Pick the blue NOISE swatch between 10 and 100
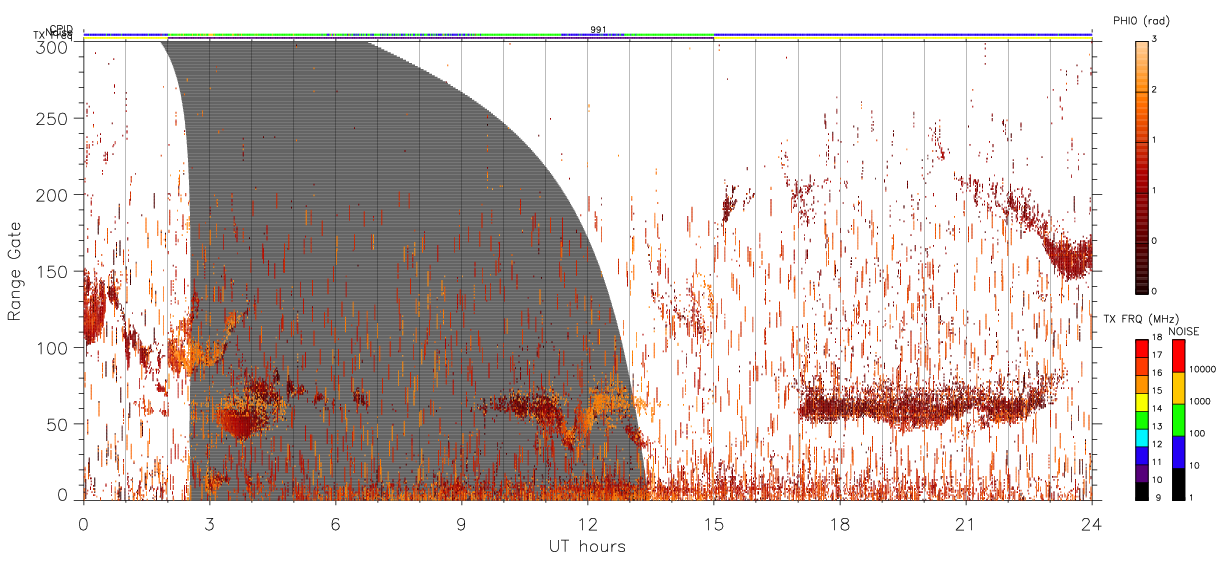The height and width of the screenshot is (567, 1228). coord(1178,452)
